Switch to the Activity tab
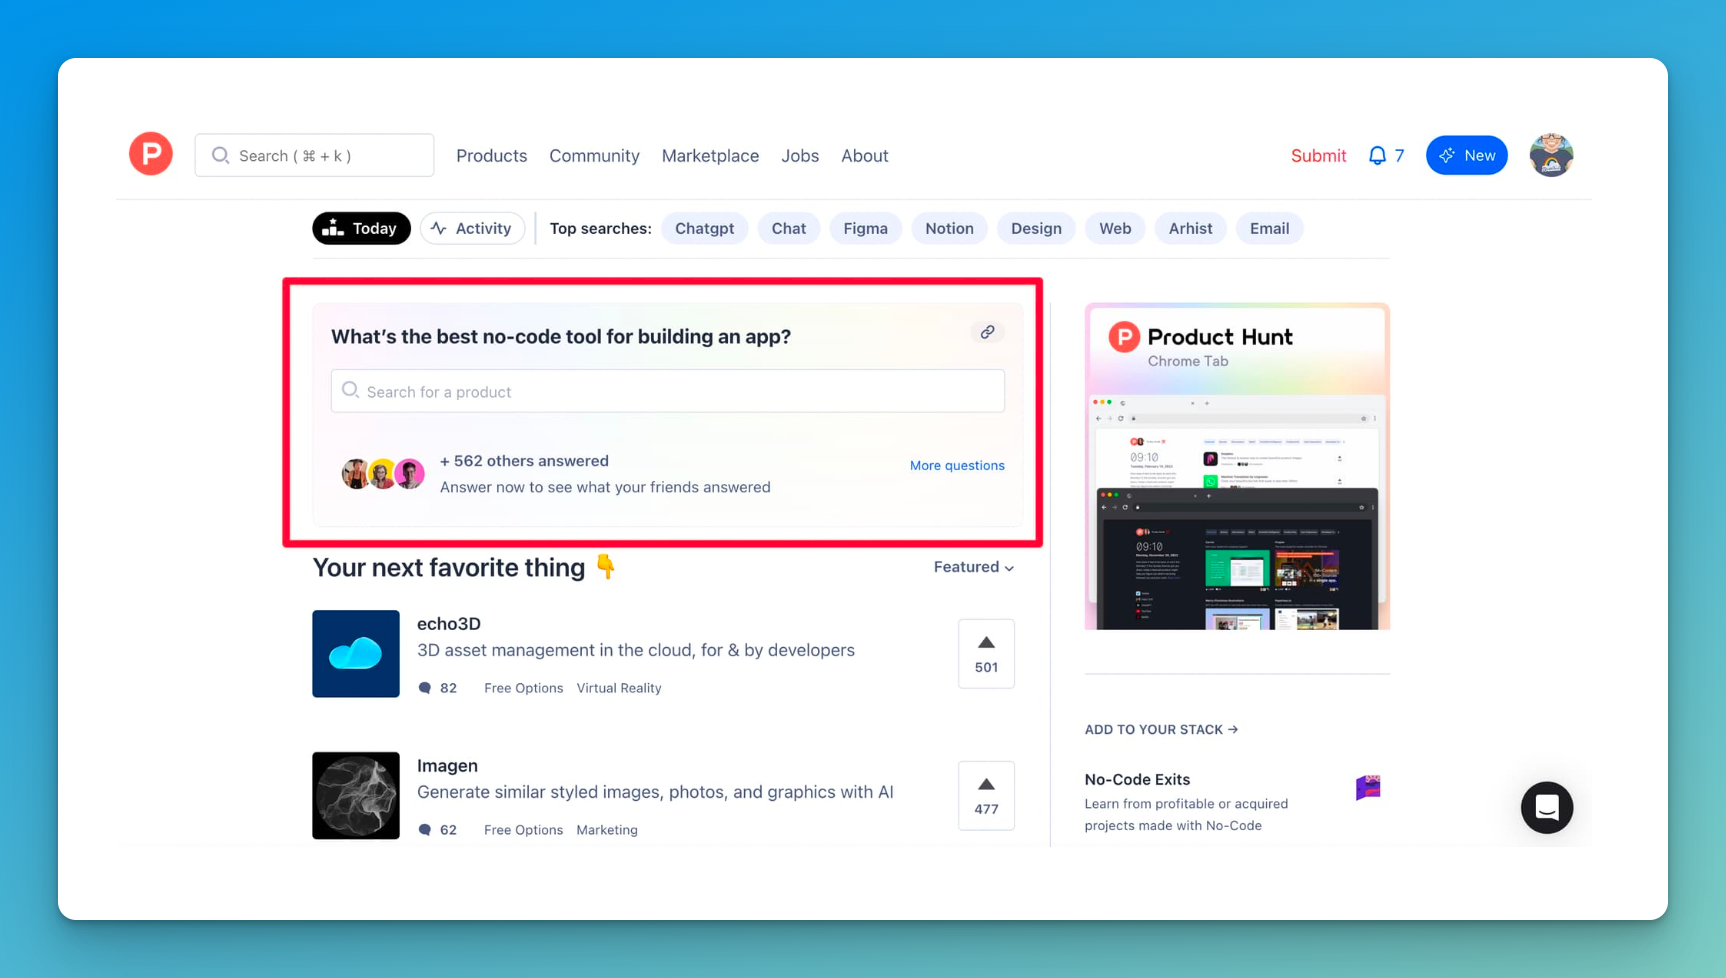The height and width of the screenshot is (978, 1726). point(472,228)
